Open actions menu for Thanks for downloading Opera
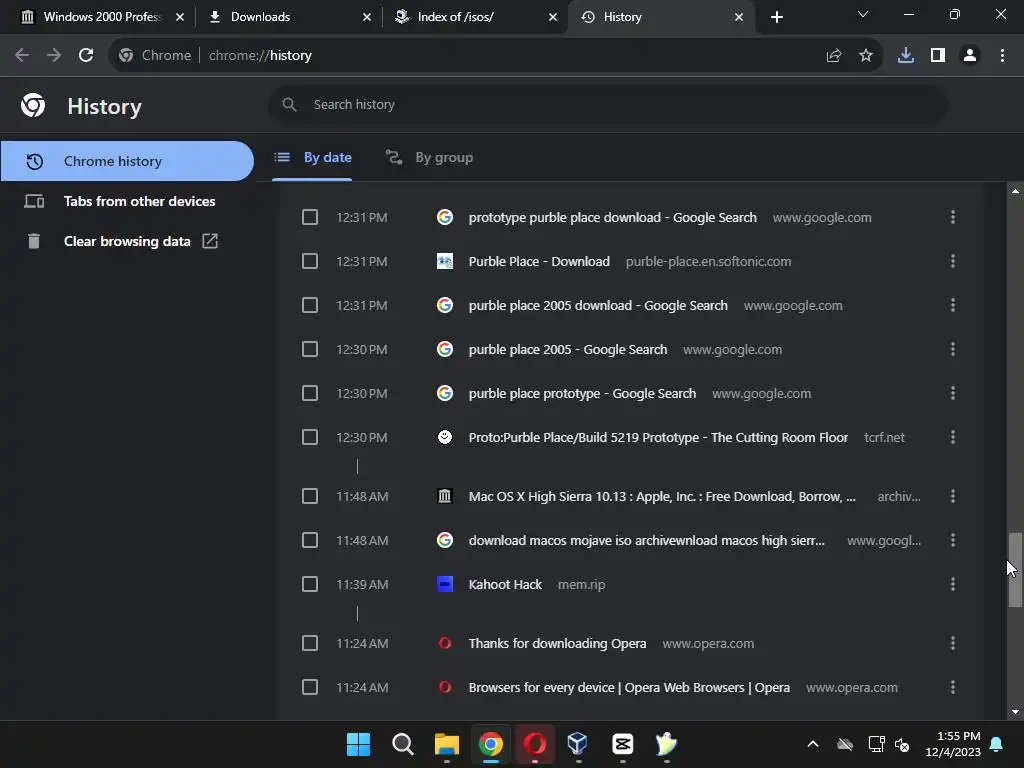The width and height of the screenshot is (1024, 768). pyautogui.click(x=953, y=643)
